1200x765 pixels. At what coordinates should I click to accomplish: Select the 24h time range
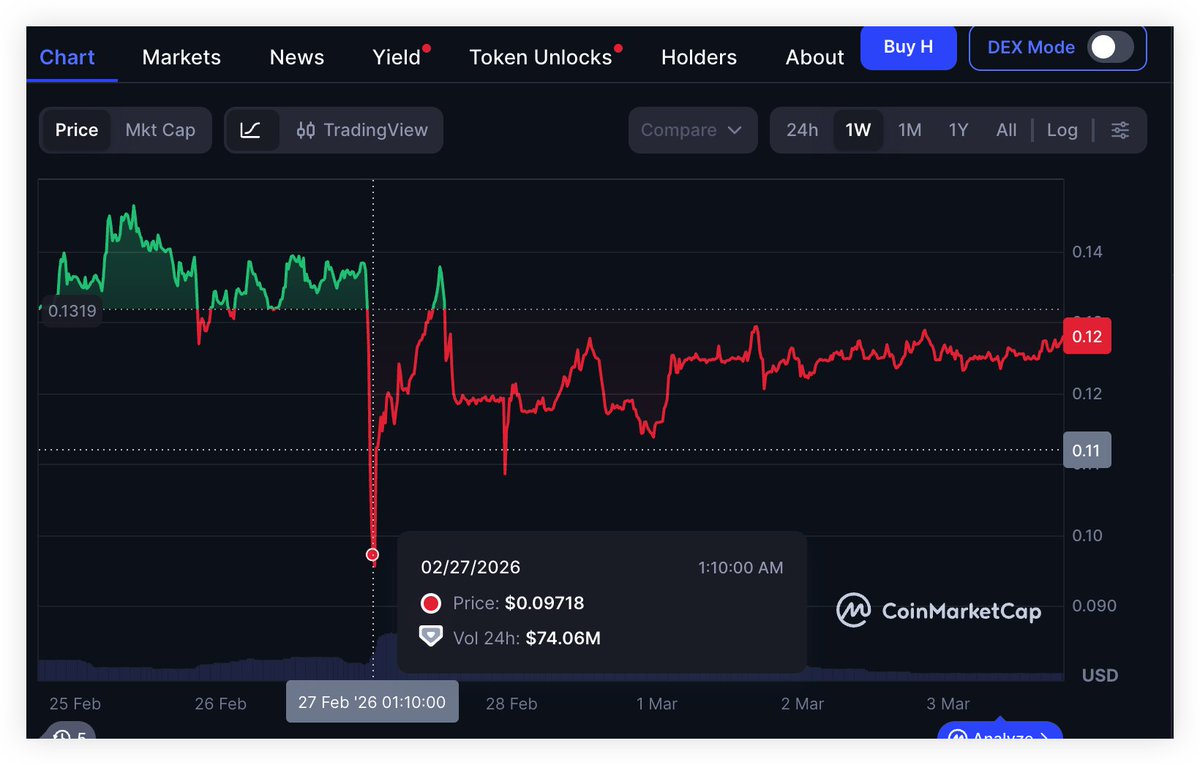802,130
